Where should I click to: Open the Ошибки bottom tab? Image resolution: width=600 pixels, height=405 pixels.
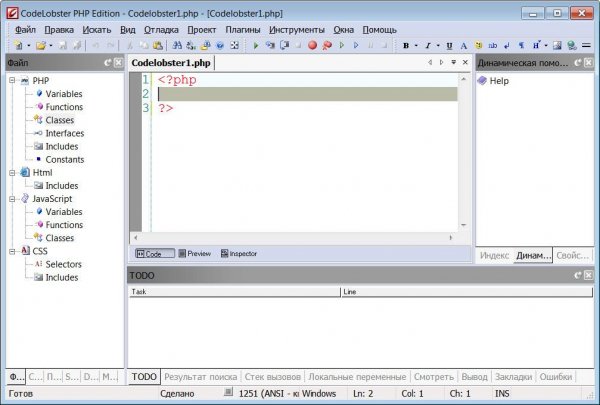point(556,377)
